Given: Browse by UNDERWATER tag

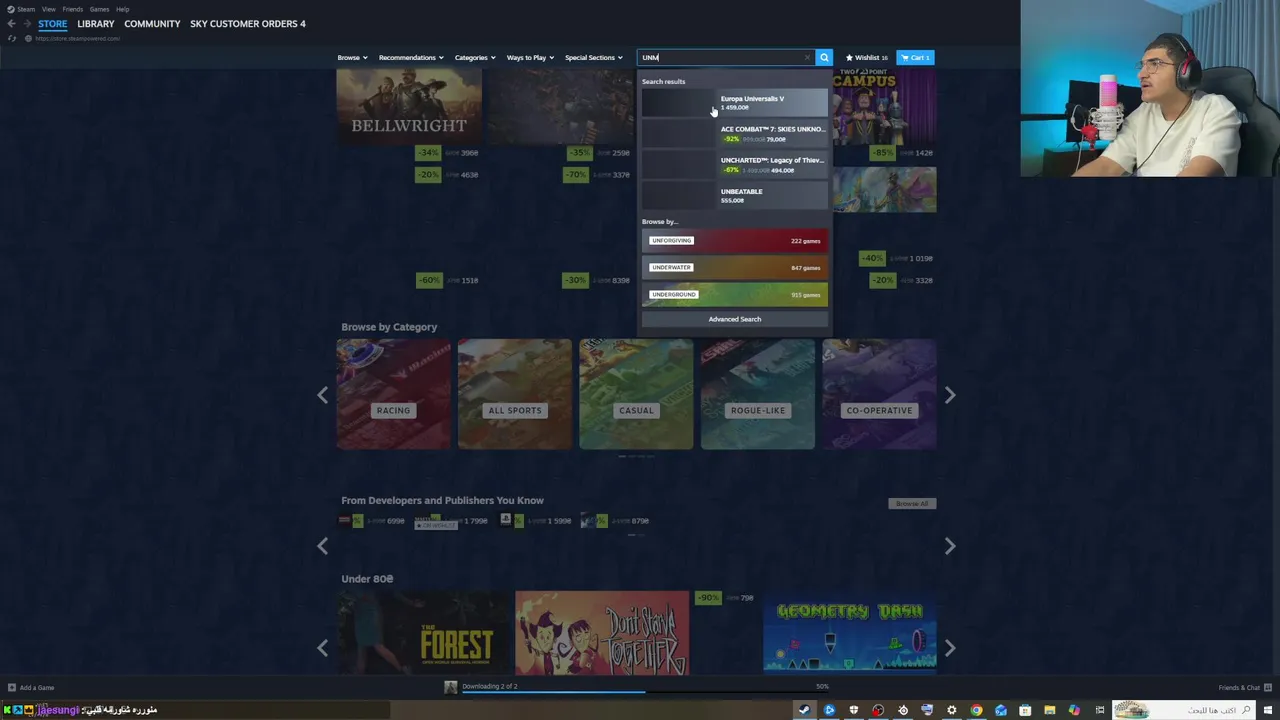Looking at the screenshot, I should pyautogui.click(x=735, y=267).
